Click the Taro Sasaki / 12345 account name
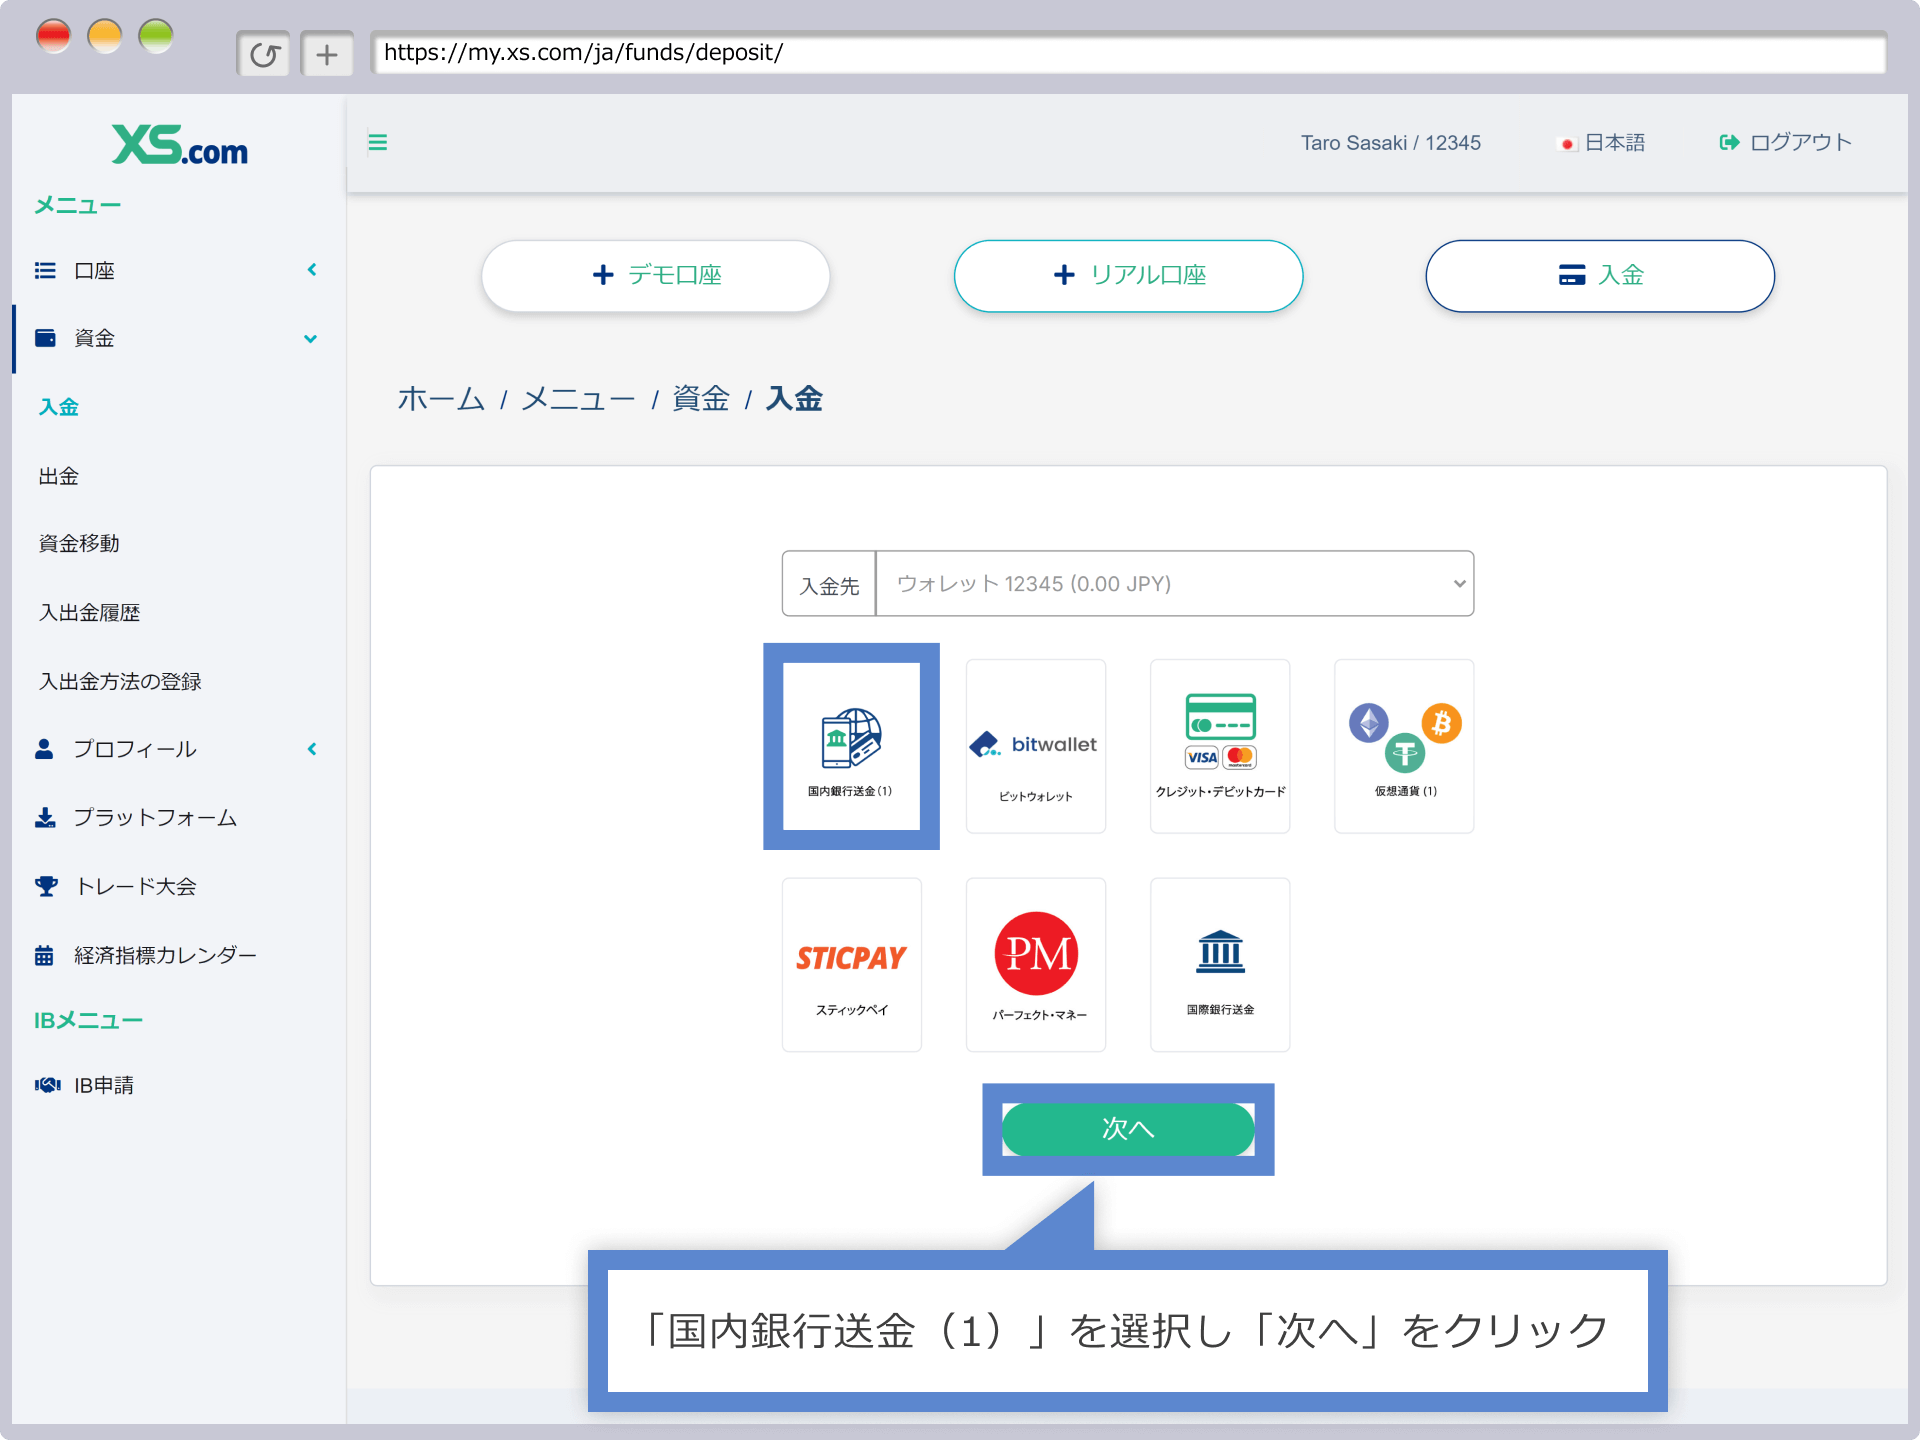 click(x=1390, y=143)
